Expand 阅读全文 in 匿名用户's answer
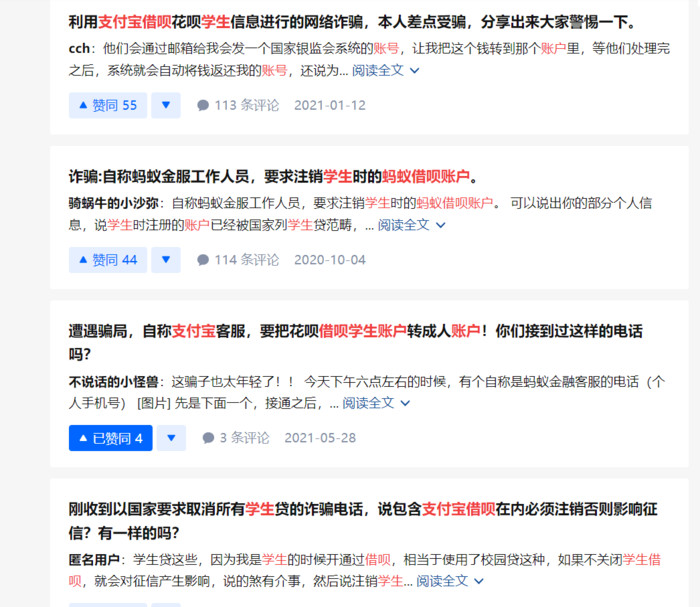 (450, 581)
